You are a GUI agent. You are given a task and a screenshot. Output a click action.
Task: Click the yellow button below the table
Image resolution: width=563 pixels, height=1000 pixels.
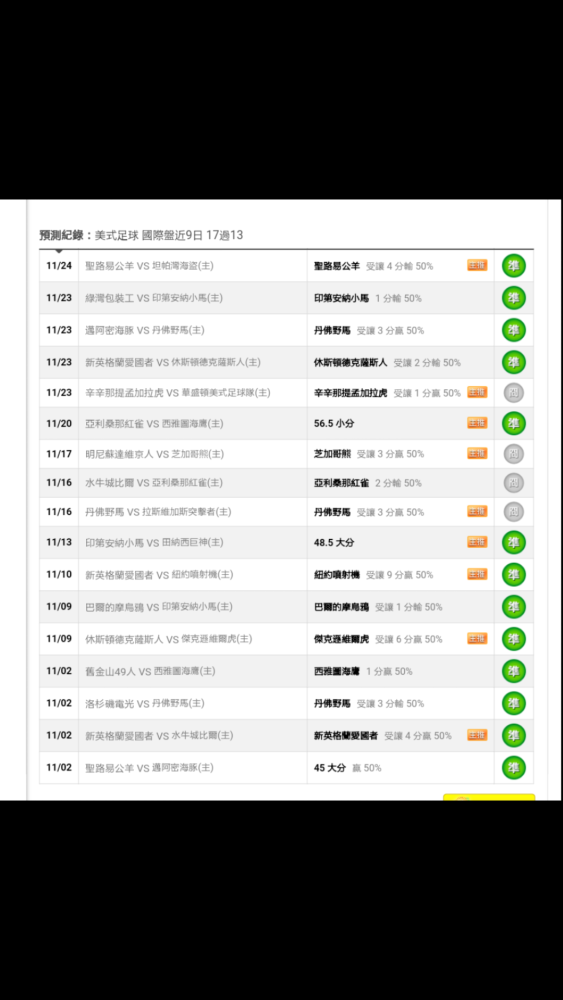click(489, 797)
